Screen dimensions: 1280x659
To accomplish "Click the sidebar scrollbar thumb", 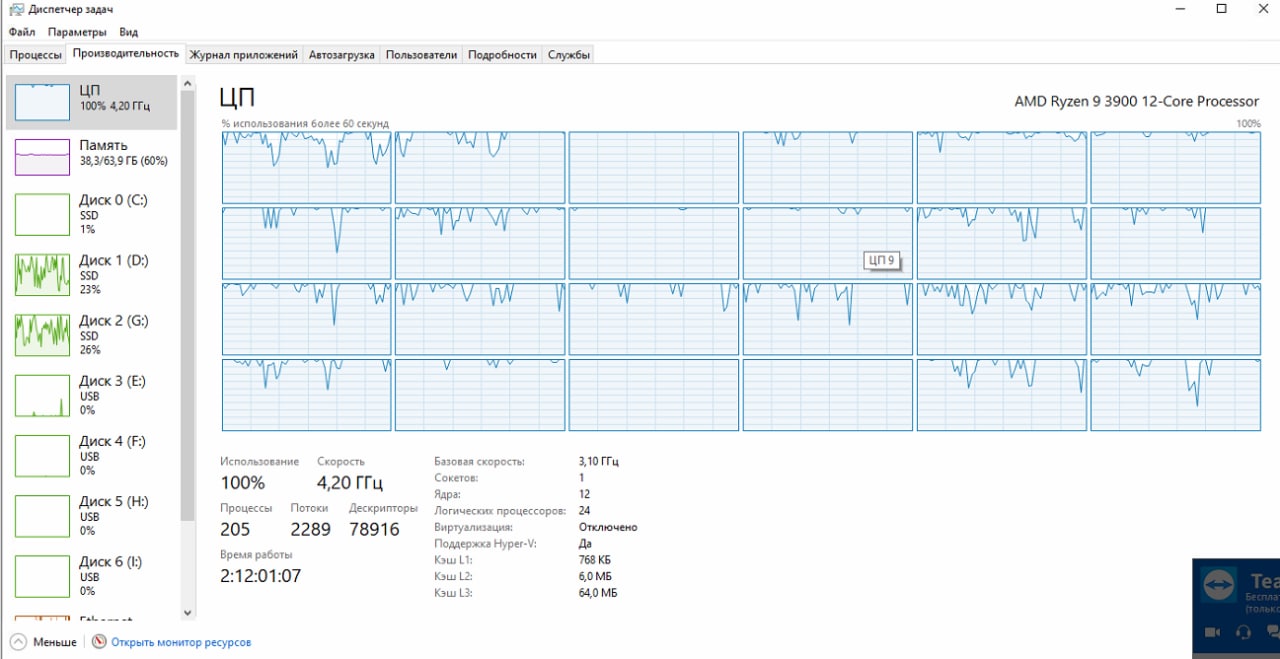I will pos(188,305).
